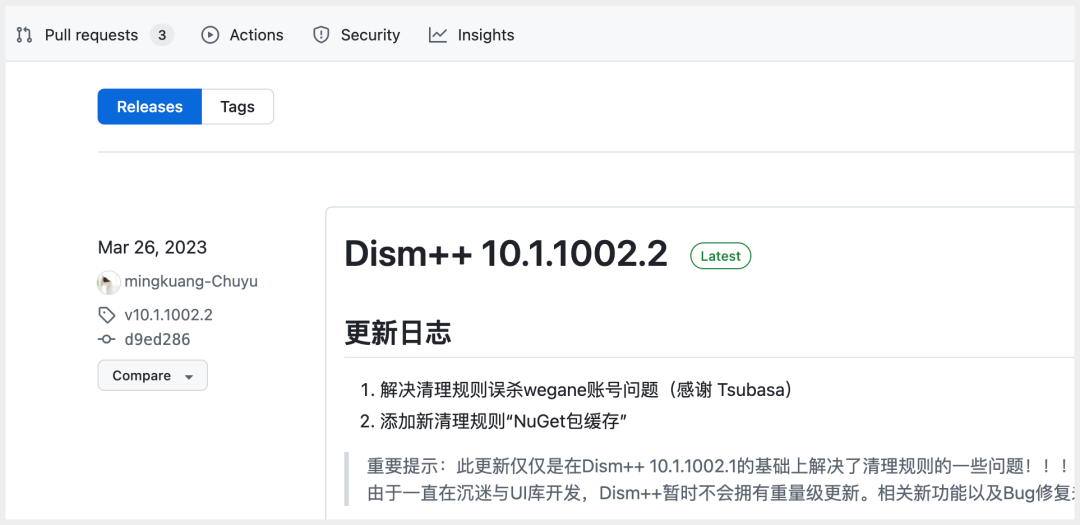Click the line beginning 由于一直在沉迷与UI库开发
Image resolution: width=1080 pixels, height=525 pixels.
[720, 493]
